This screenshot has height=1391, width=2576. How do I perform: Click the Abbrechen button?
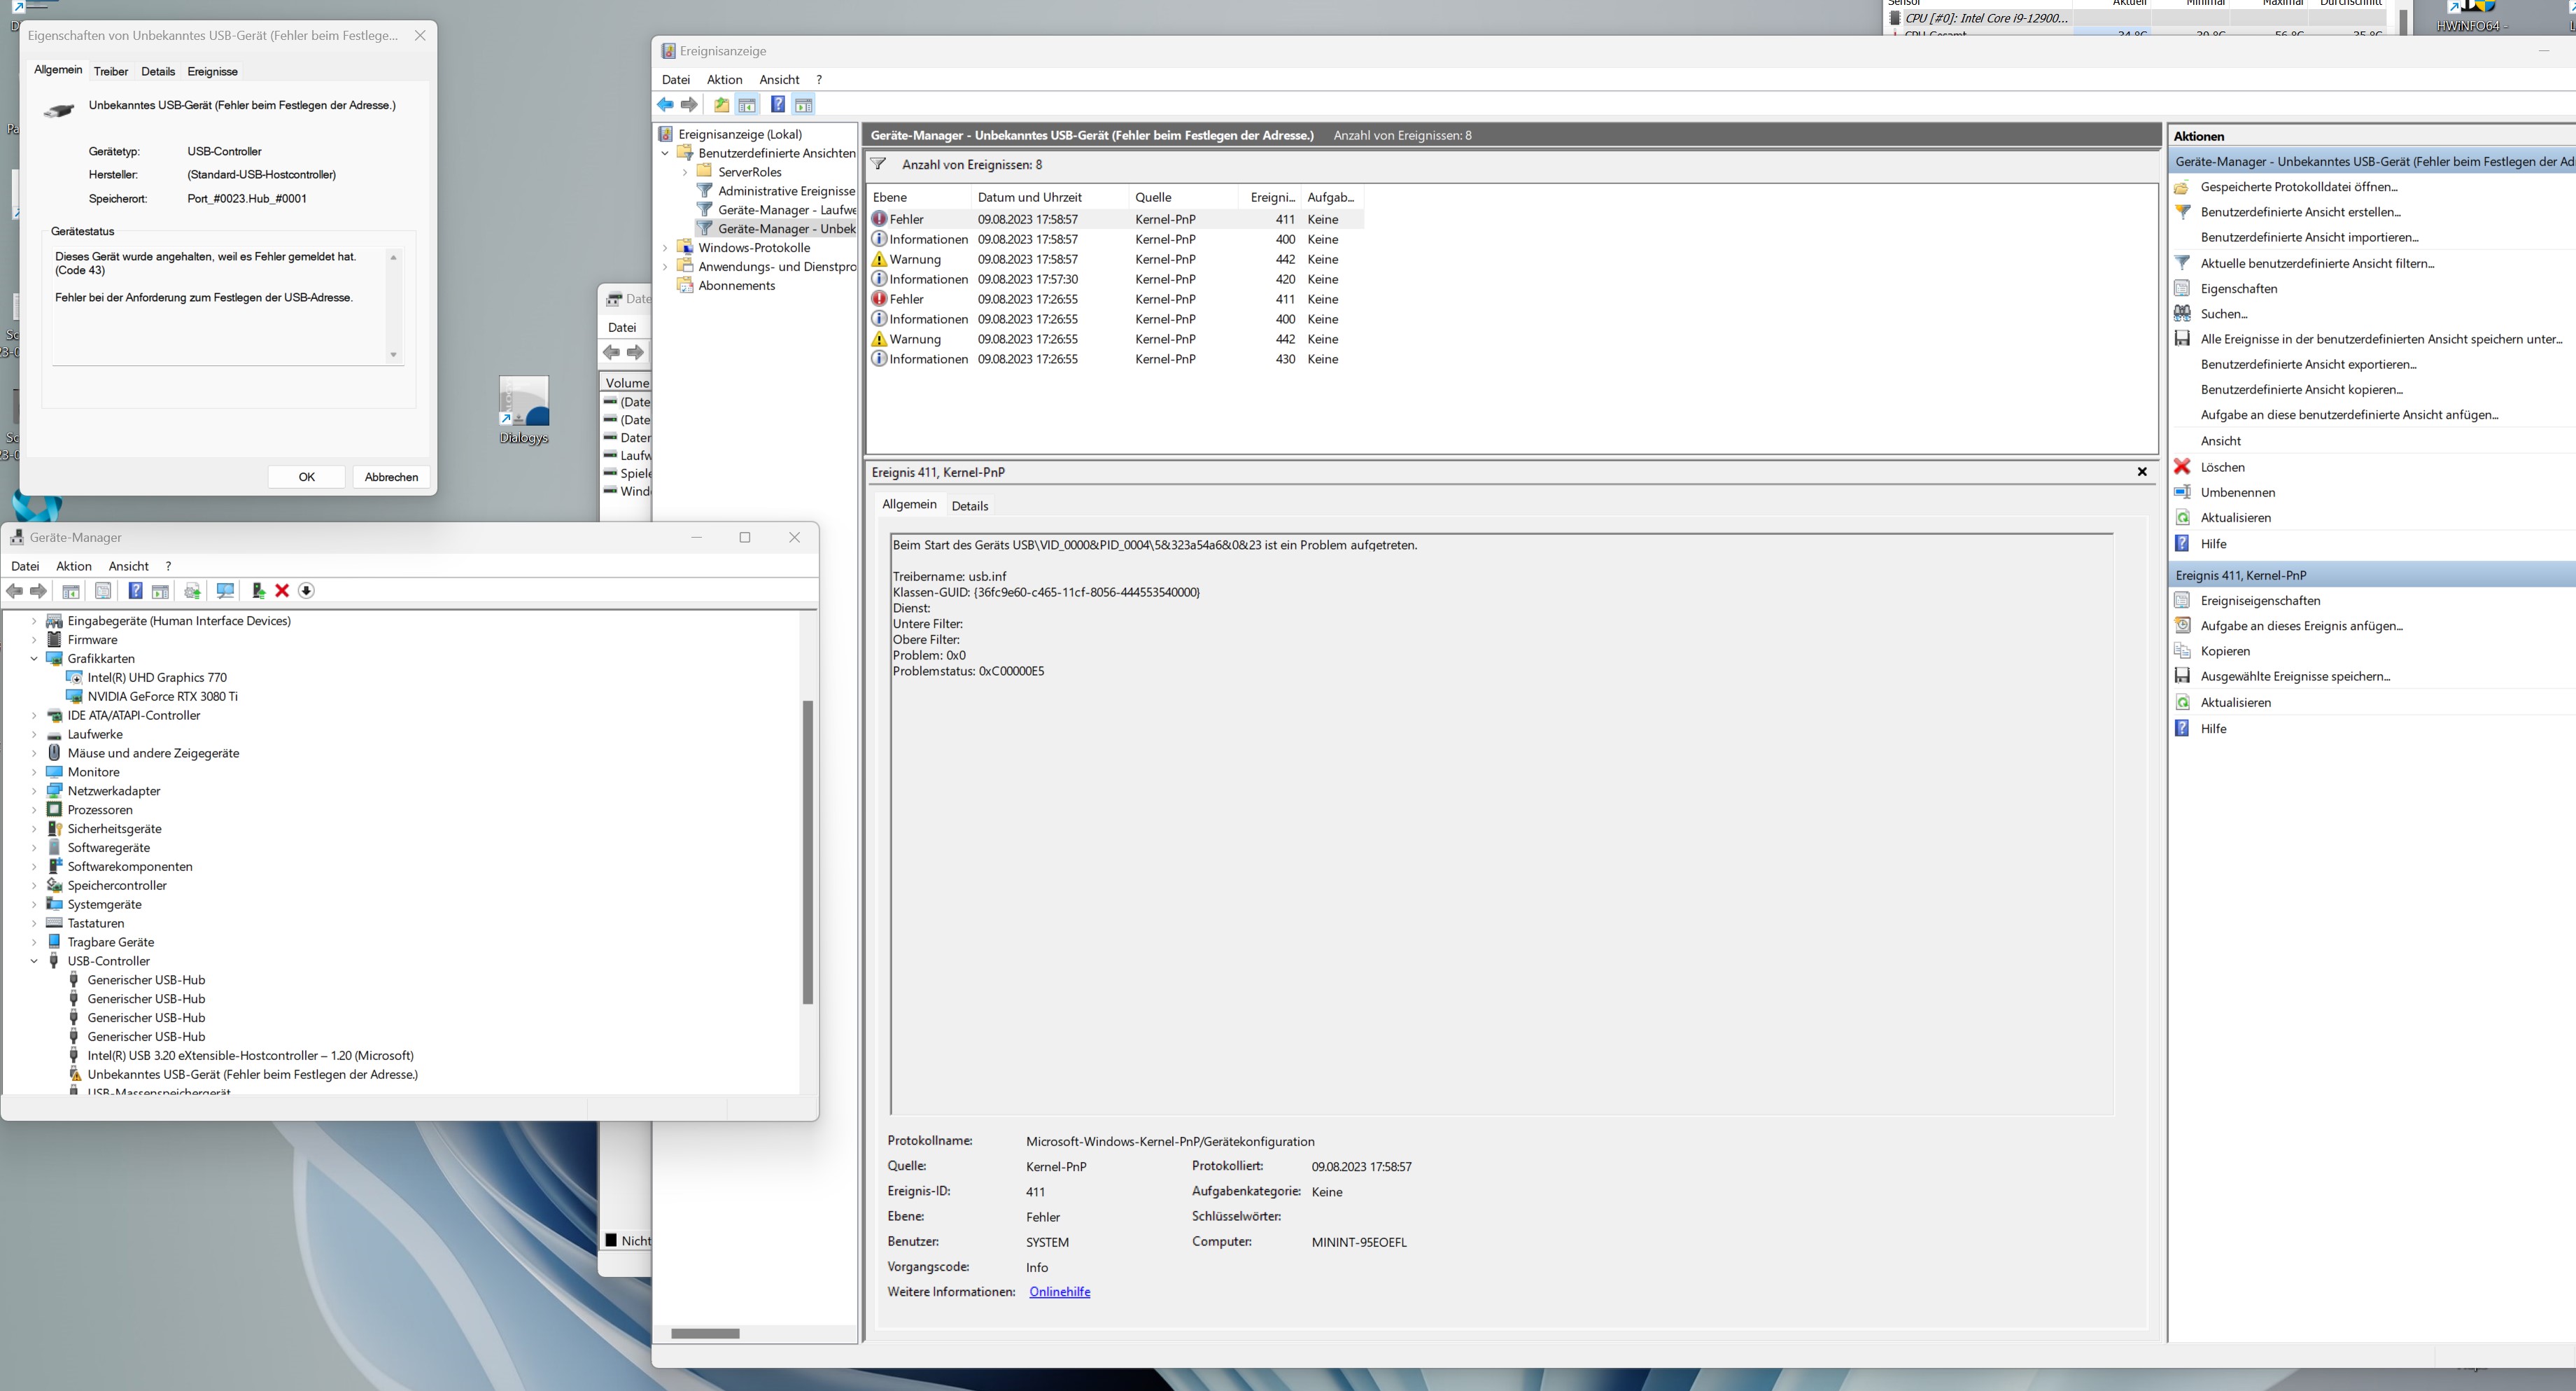pos(391,477)
